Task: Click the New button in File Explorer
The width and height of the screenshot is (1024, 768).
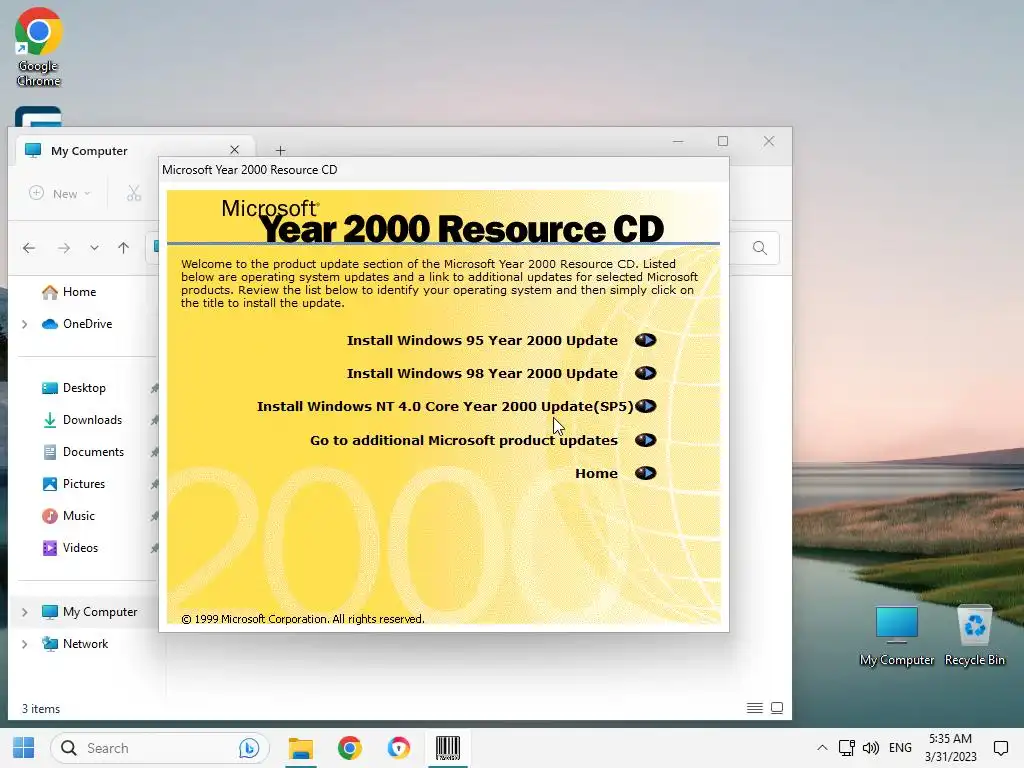Action: [60, 194]
